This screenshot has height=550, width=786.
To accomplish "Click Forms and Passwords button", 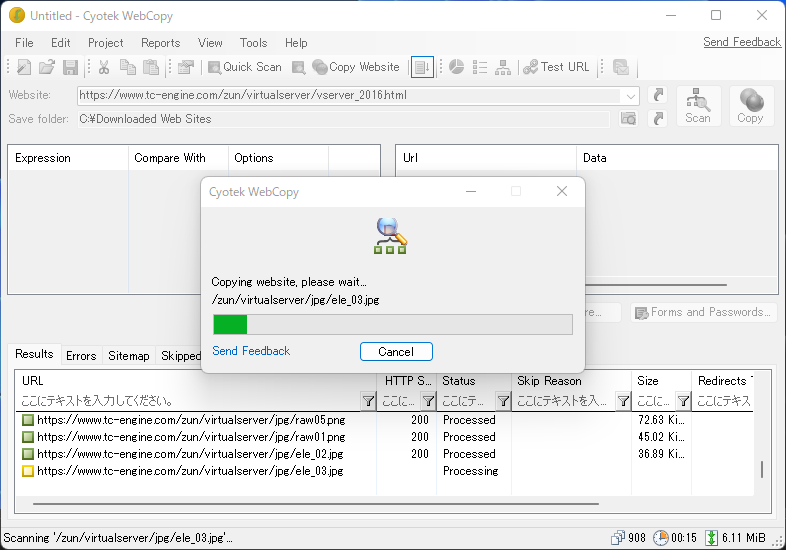I will [703, 312].
